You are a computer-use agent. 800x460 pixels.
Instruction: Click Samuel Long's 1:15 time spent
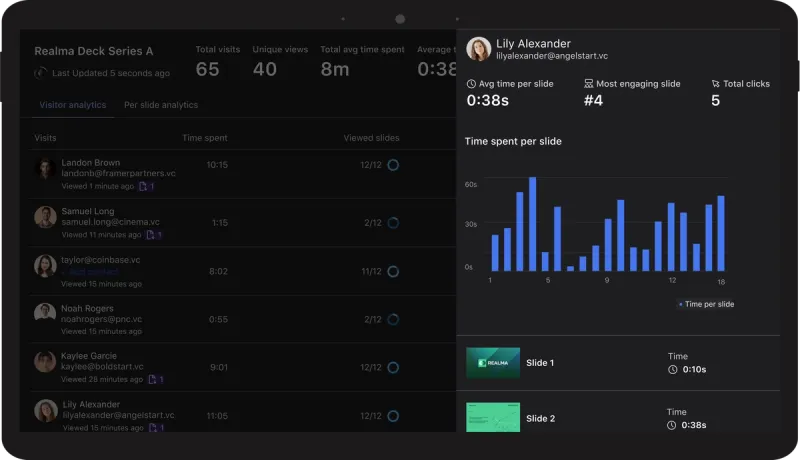point(220,223)
